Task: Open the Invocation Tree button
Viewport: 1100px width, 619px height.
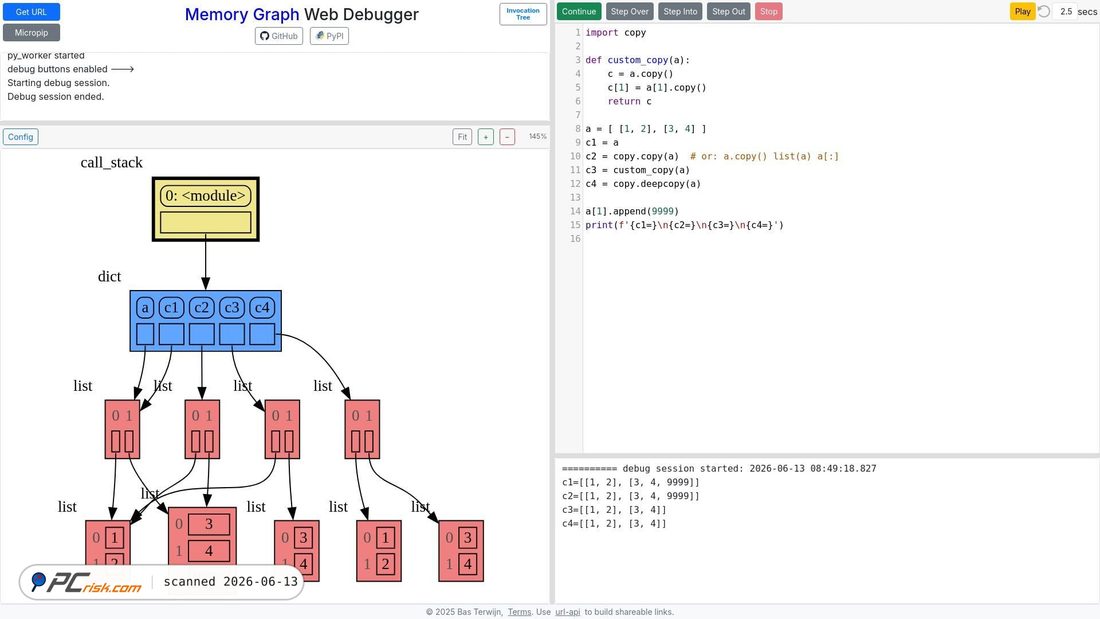Action: tap(523, 14)
